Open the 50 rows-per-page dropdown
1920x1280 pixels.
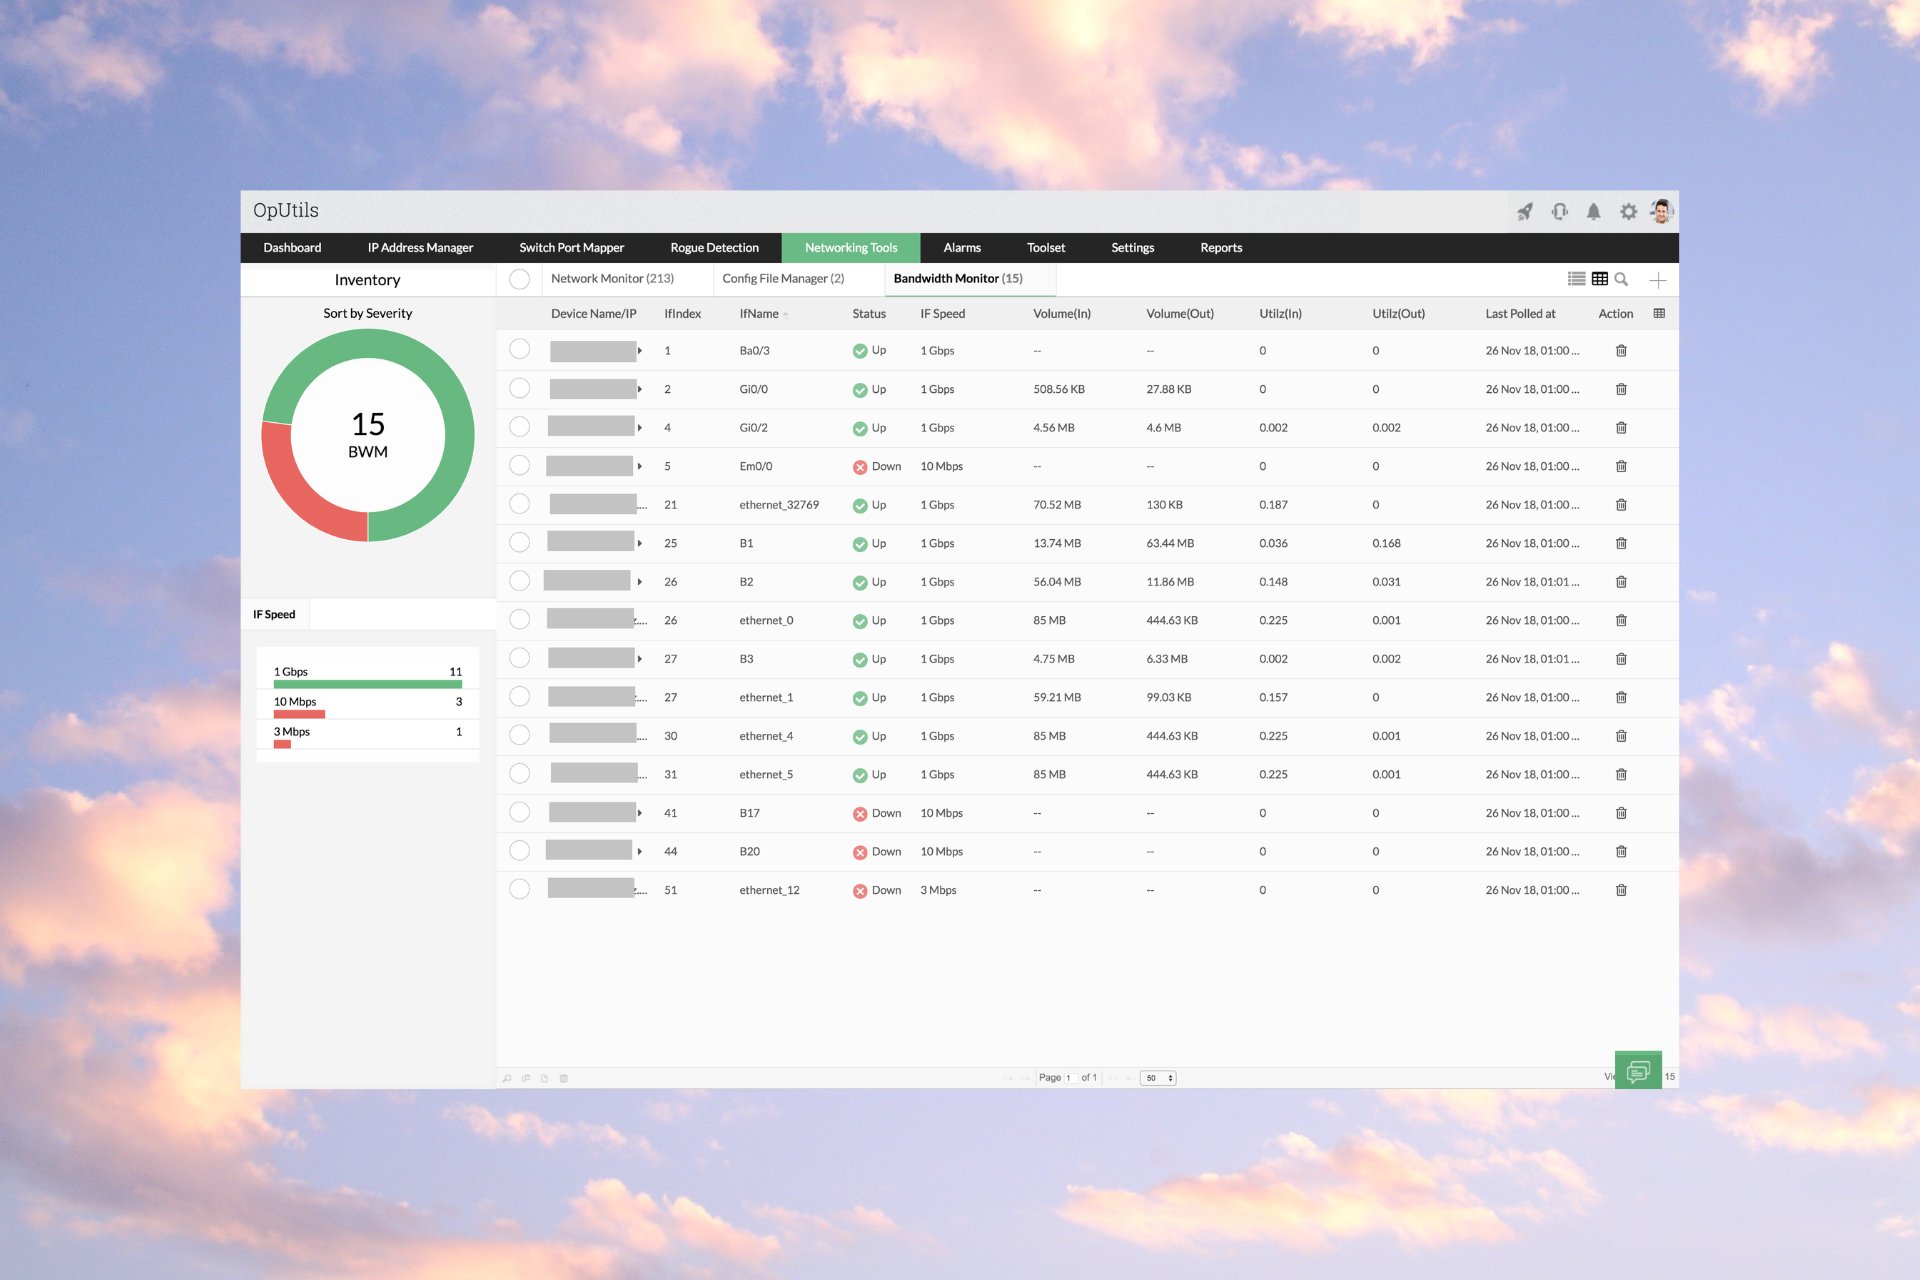[x=1158, y=1078]
